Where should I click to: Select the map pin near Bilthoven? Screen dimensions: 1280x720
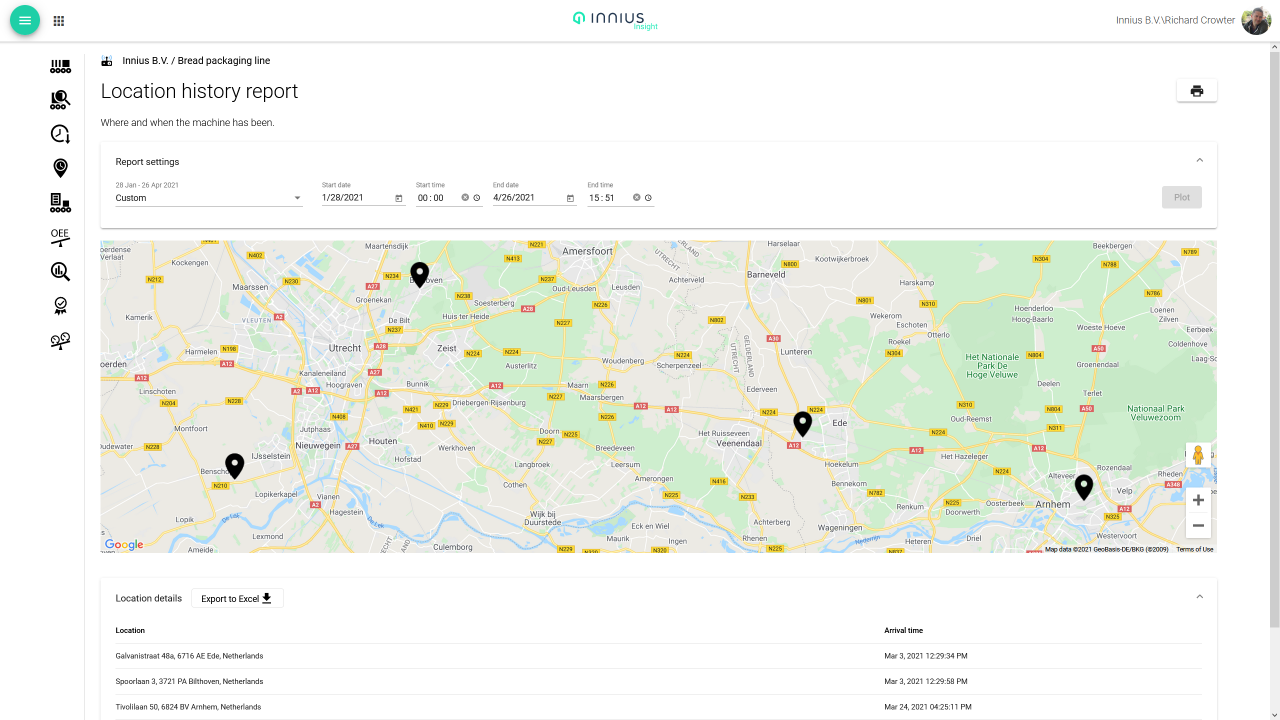tap(420, 275)
